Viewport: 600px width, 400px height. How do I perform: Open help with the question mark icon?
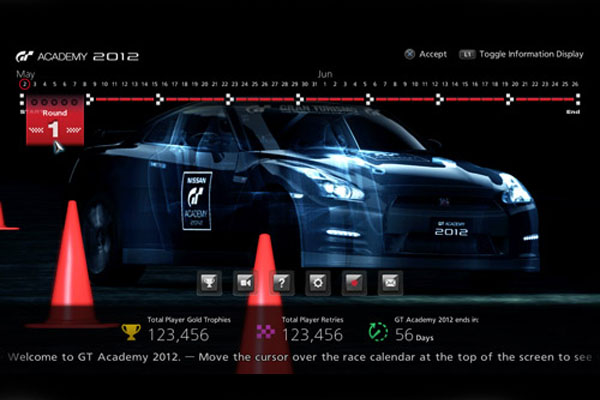pos(282,282)
